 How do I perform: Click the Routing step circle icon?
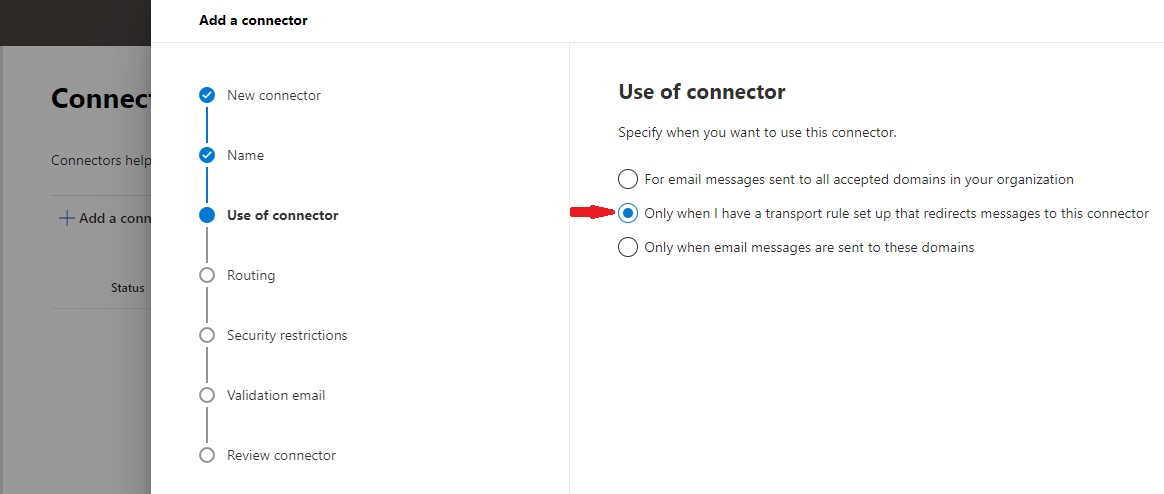click(x=207, y=275)
